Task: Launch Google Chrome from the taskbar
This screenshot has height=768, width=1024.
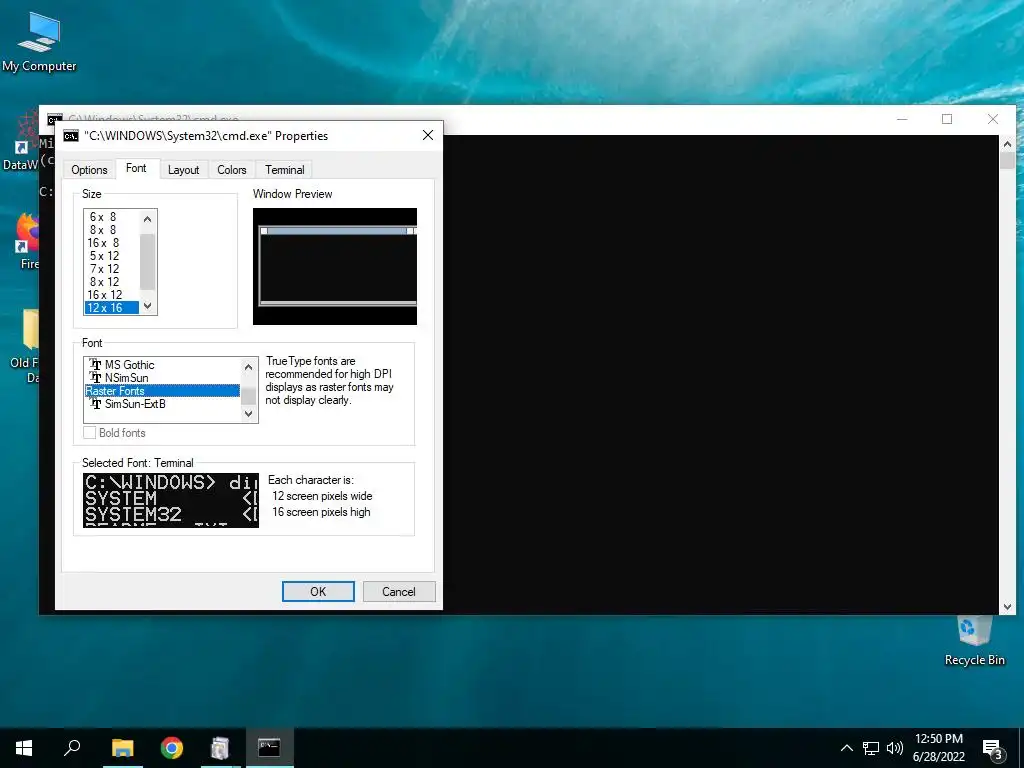Action: [172, 748]
